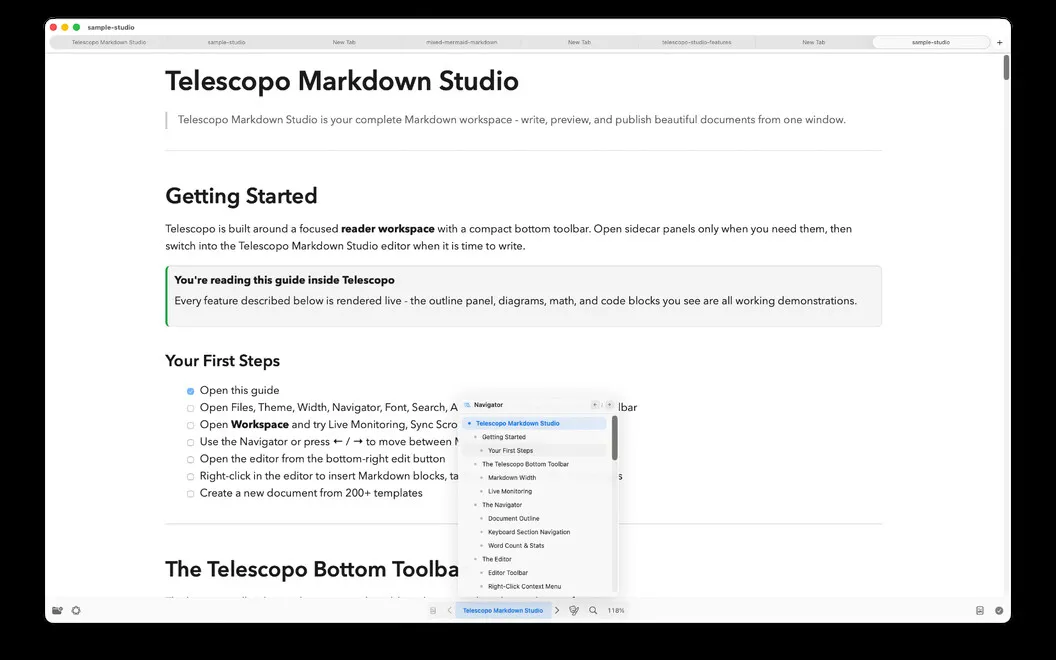Jump to 'The Editor' in Navigator

535,559
